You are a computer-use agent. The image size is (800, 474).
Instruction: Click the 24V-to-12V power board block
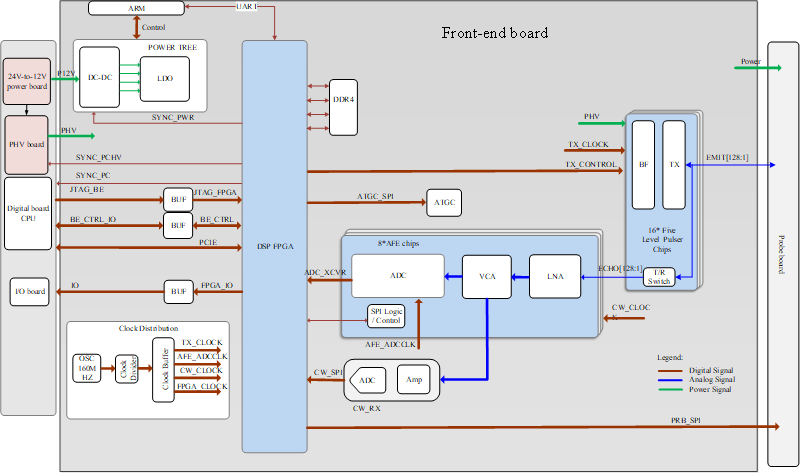pos(27,82)
